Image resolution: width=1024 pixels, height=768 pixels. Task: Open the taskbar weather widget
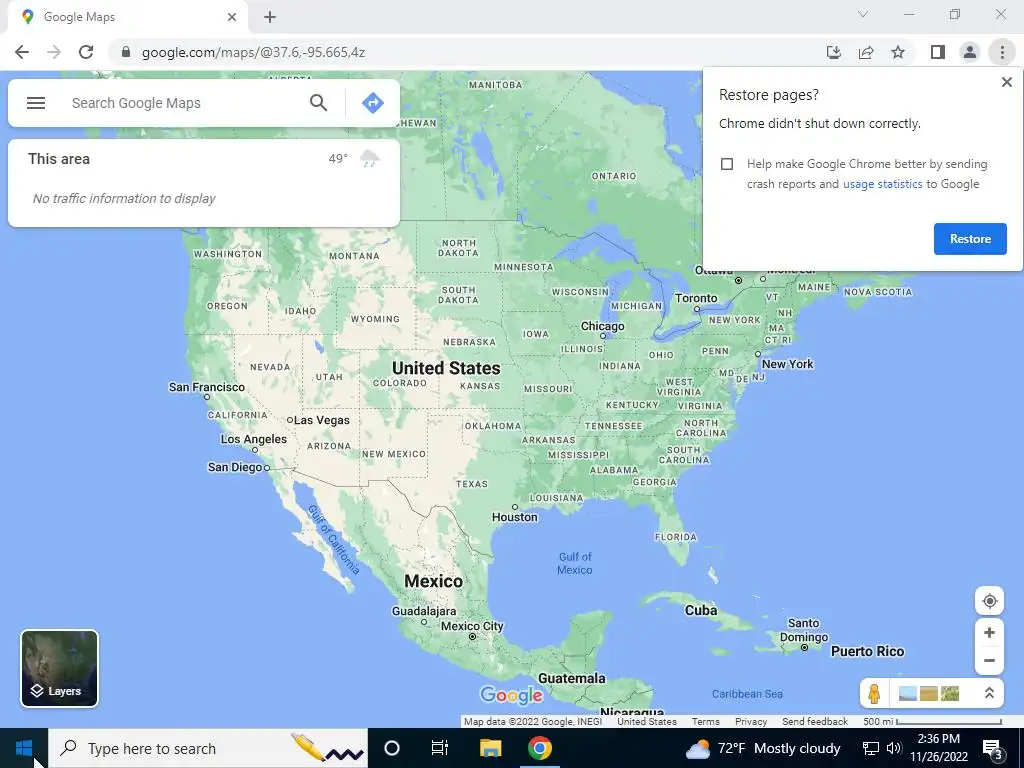(763, 748)
